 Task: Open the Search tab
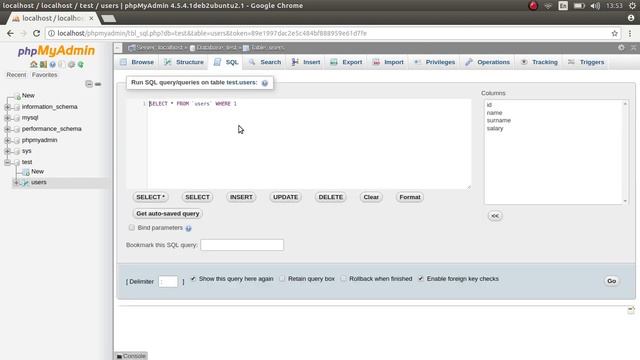265,62
